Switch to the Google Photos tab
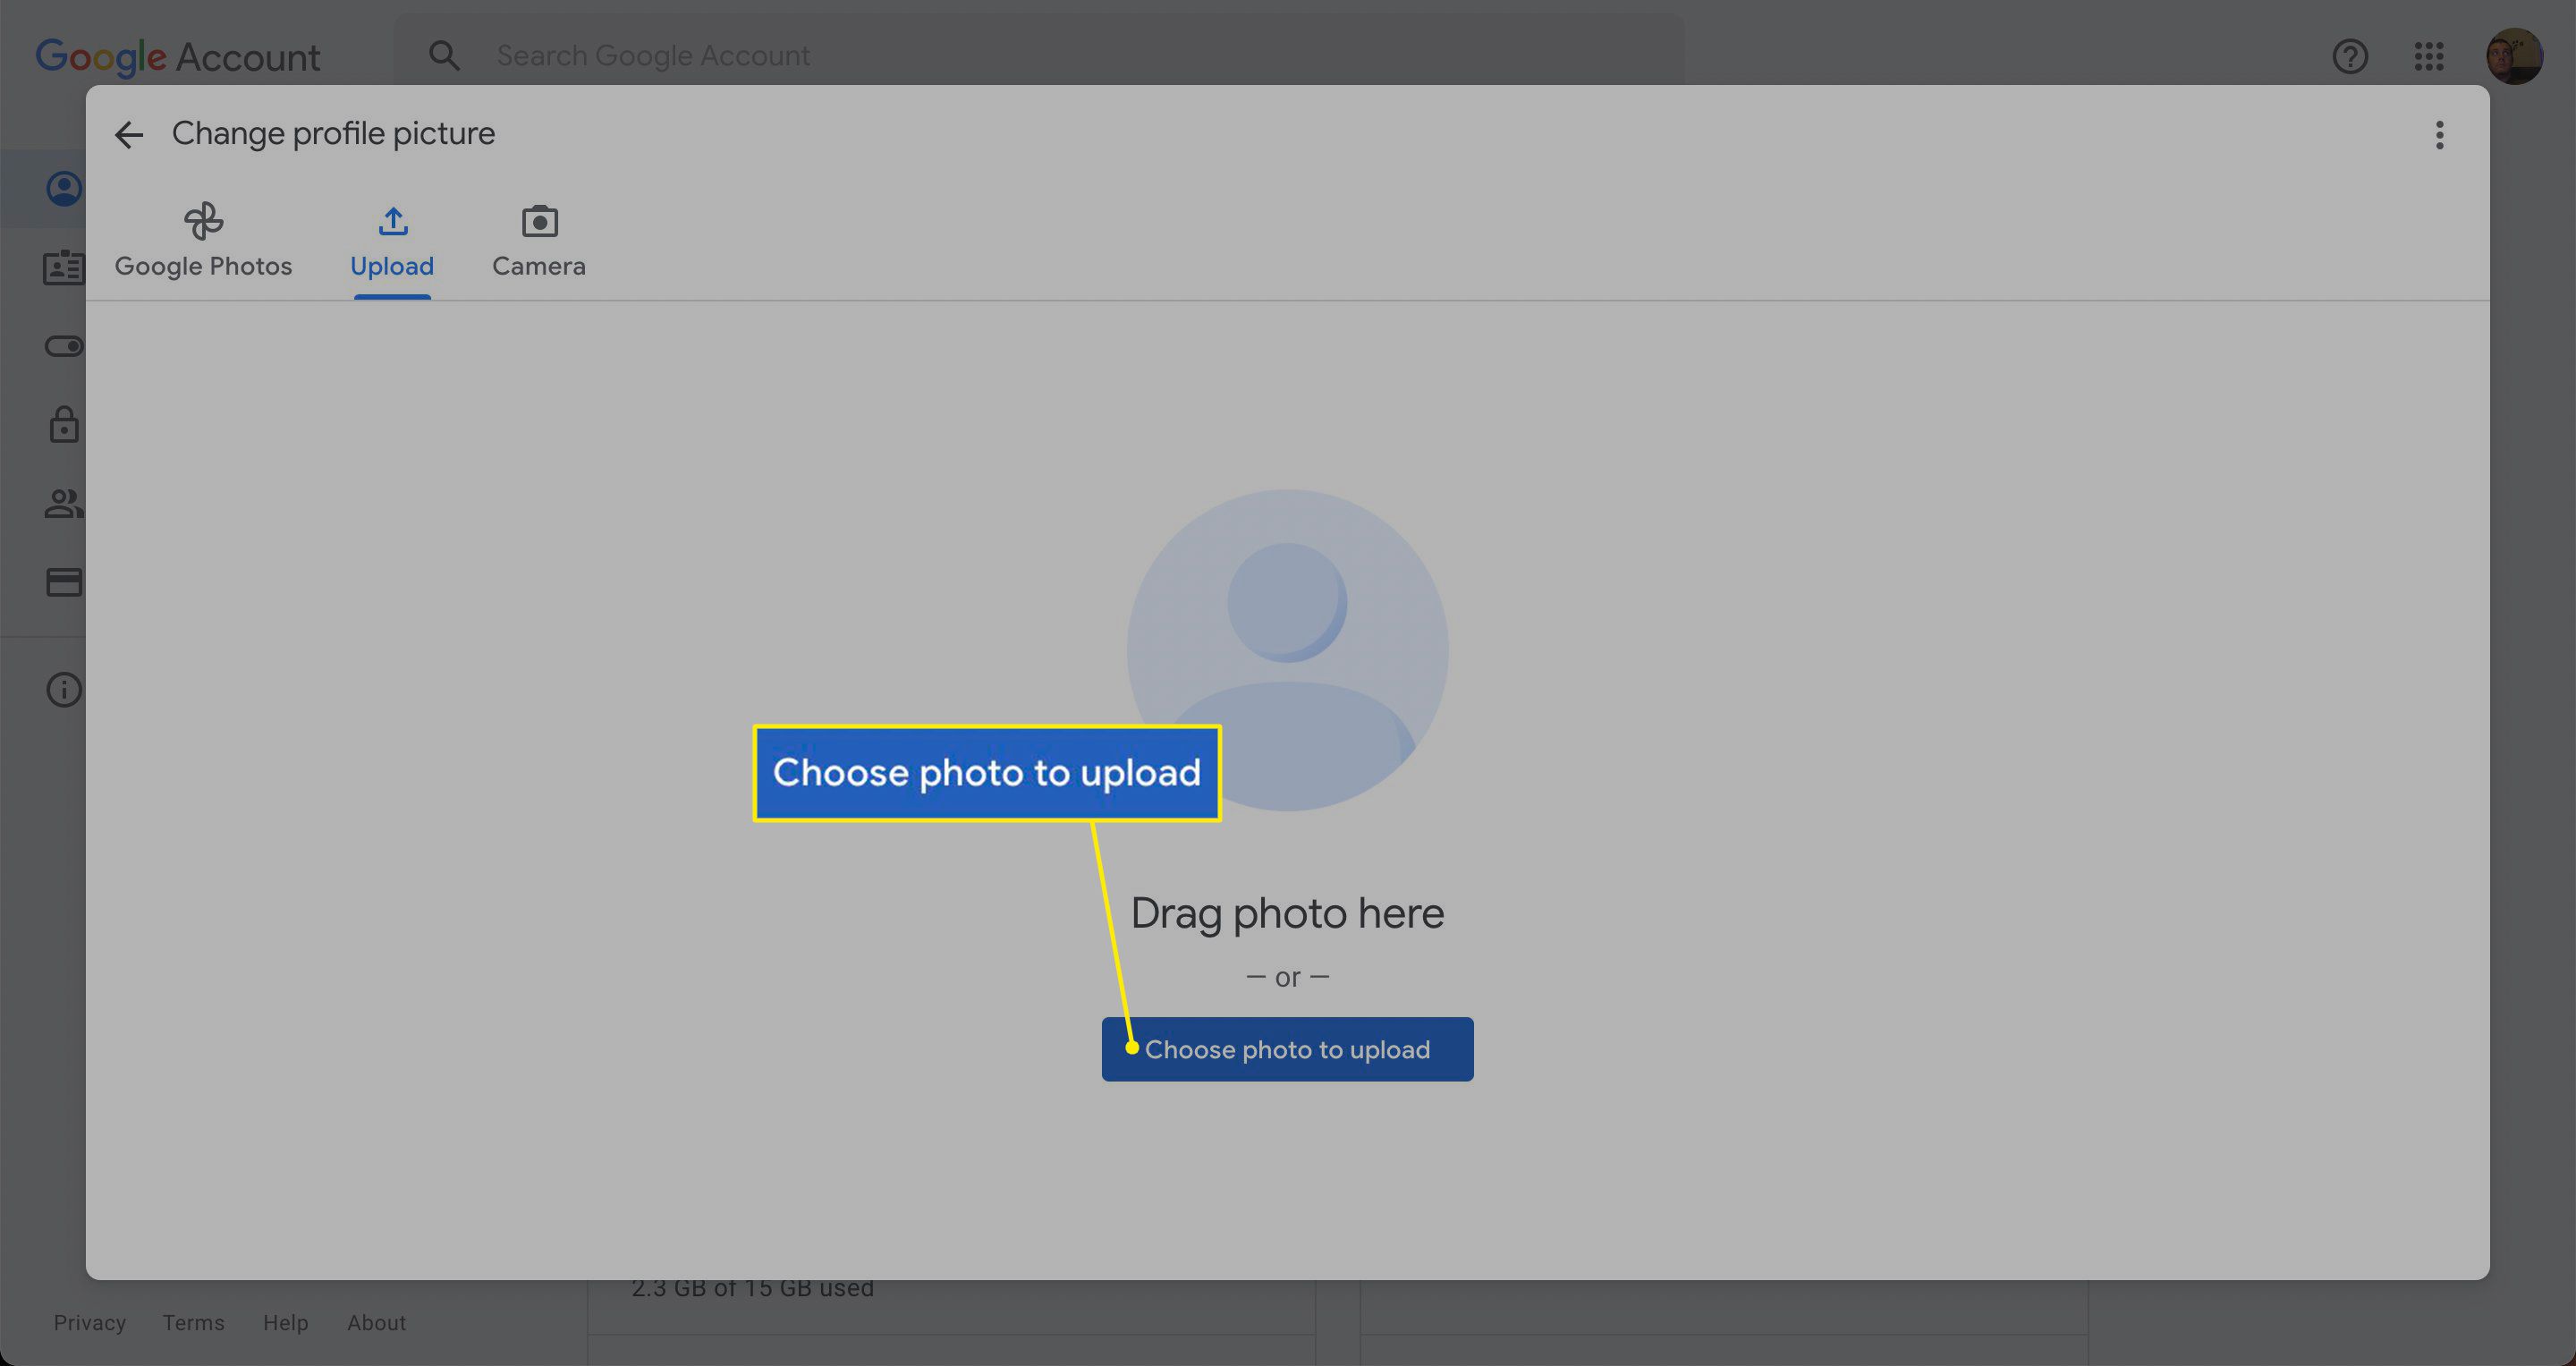 (203, 241)
